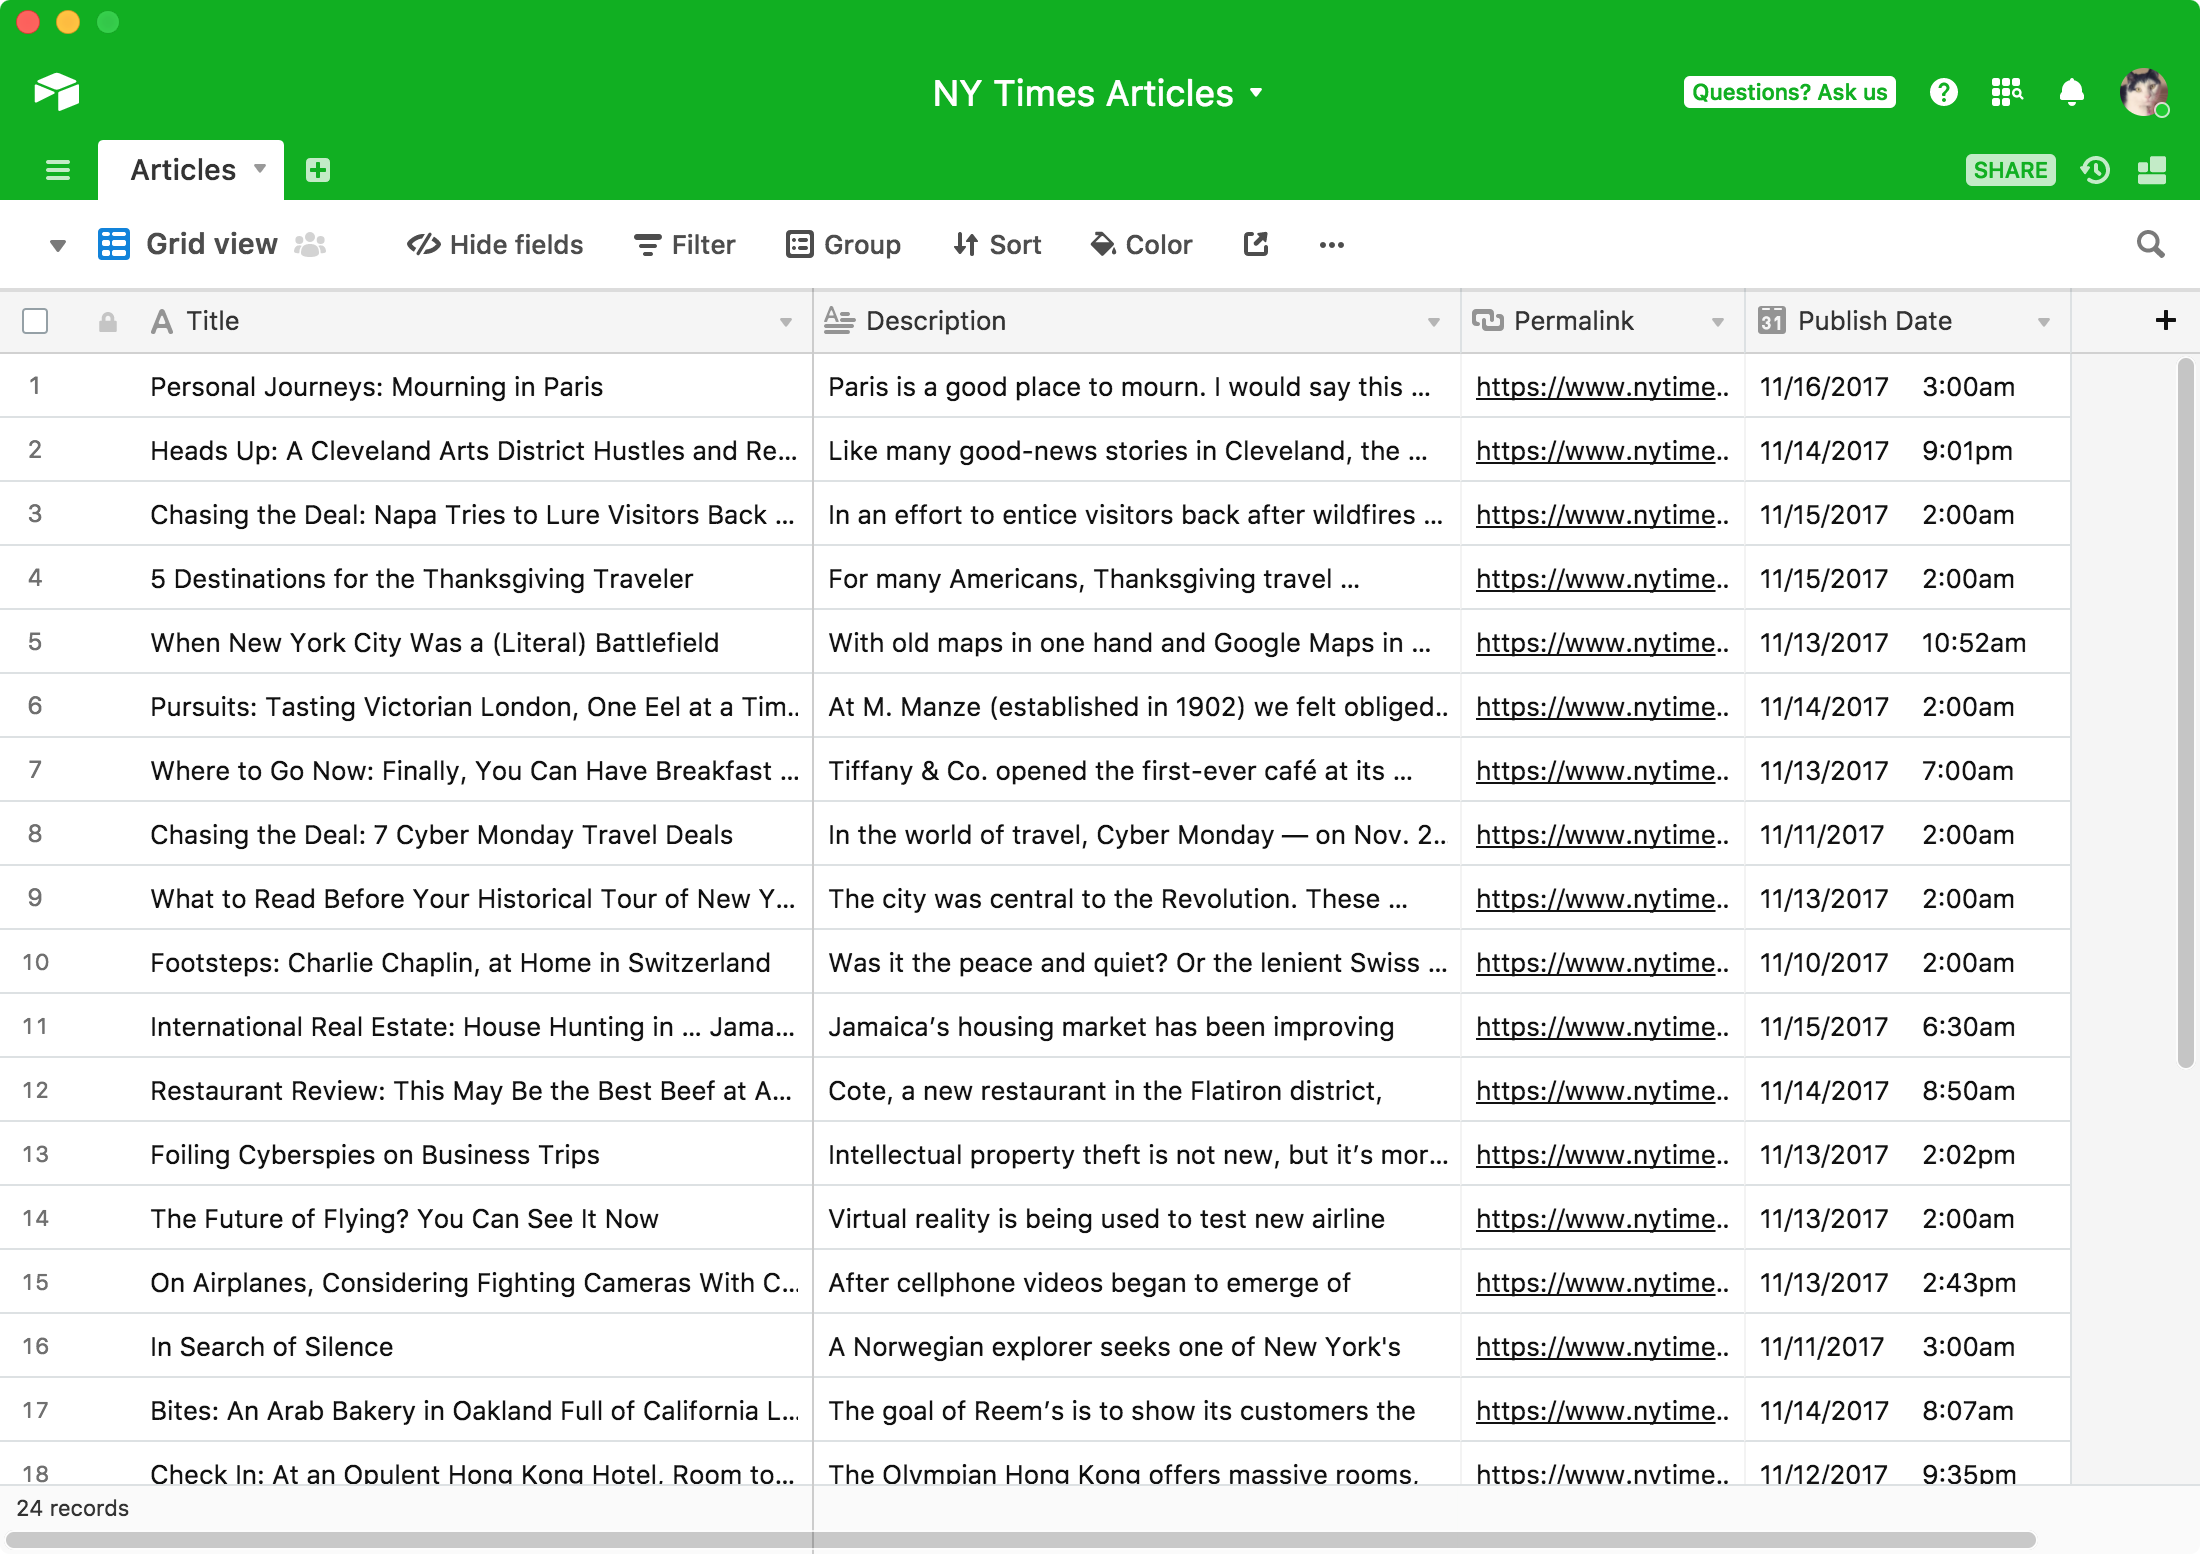
Task: Click the share view export icon
Action: coord(1256,244)
